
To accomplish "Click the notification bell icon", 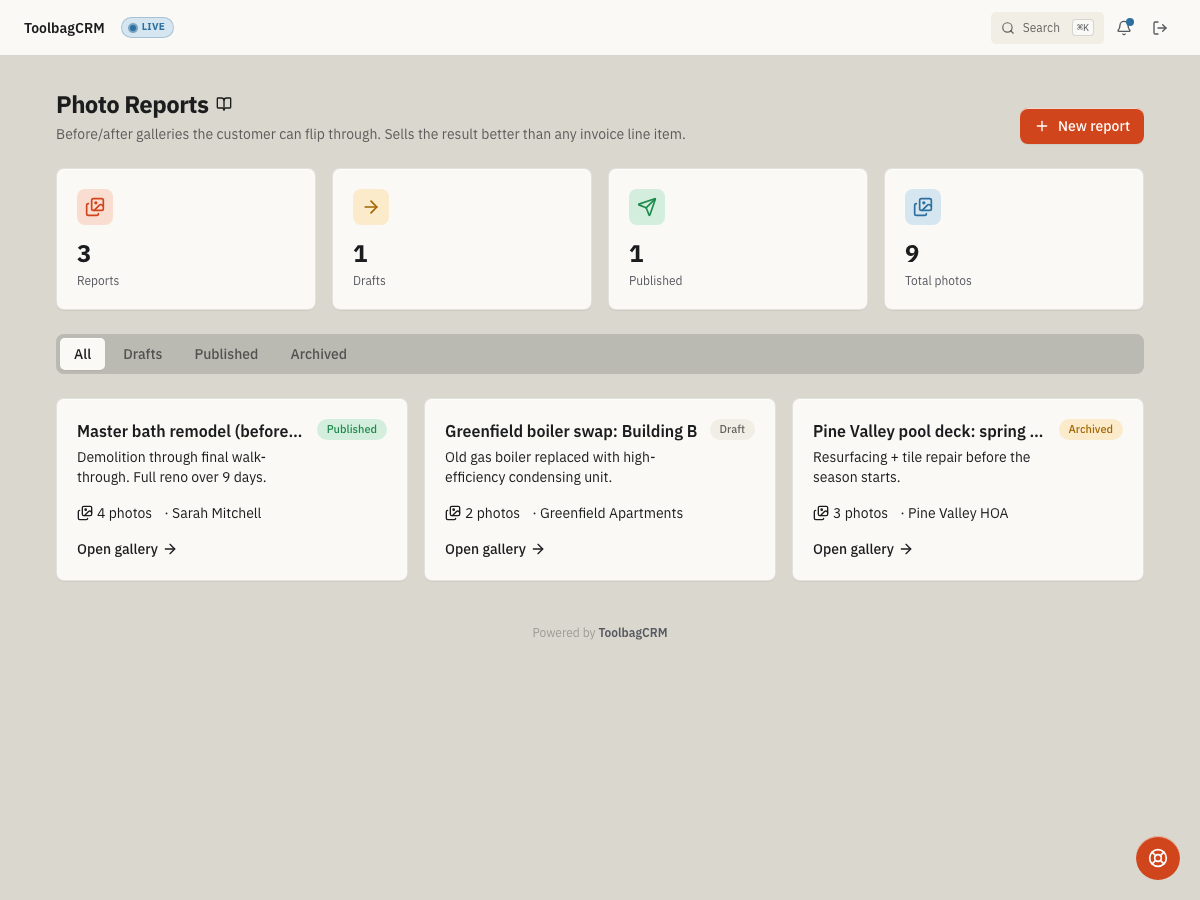I will (x=1124, y=28).
